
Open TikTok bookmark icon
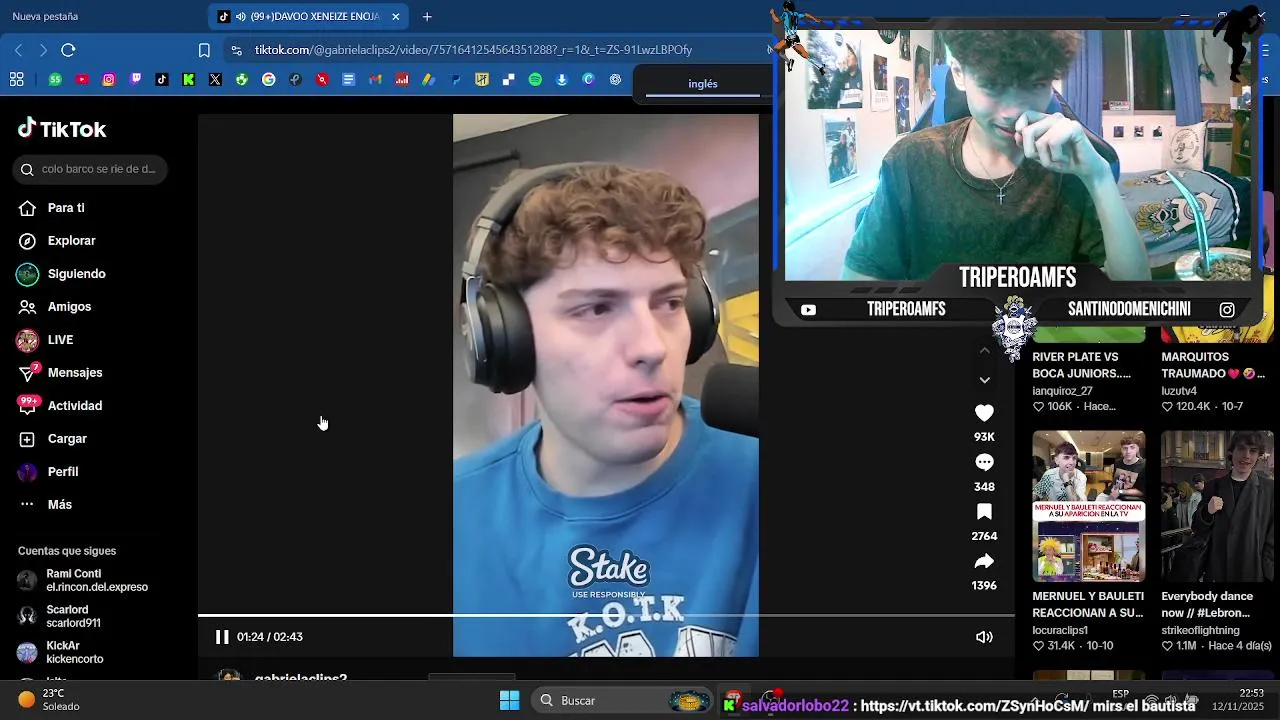point(162,80)
